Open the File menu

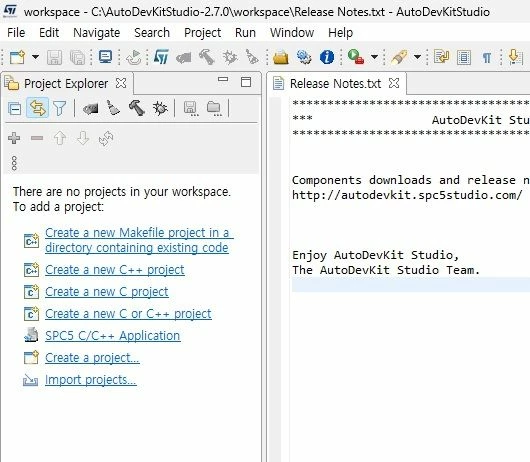click(16, 33)
